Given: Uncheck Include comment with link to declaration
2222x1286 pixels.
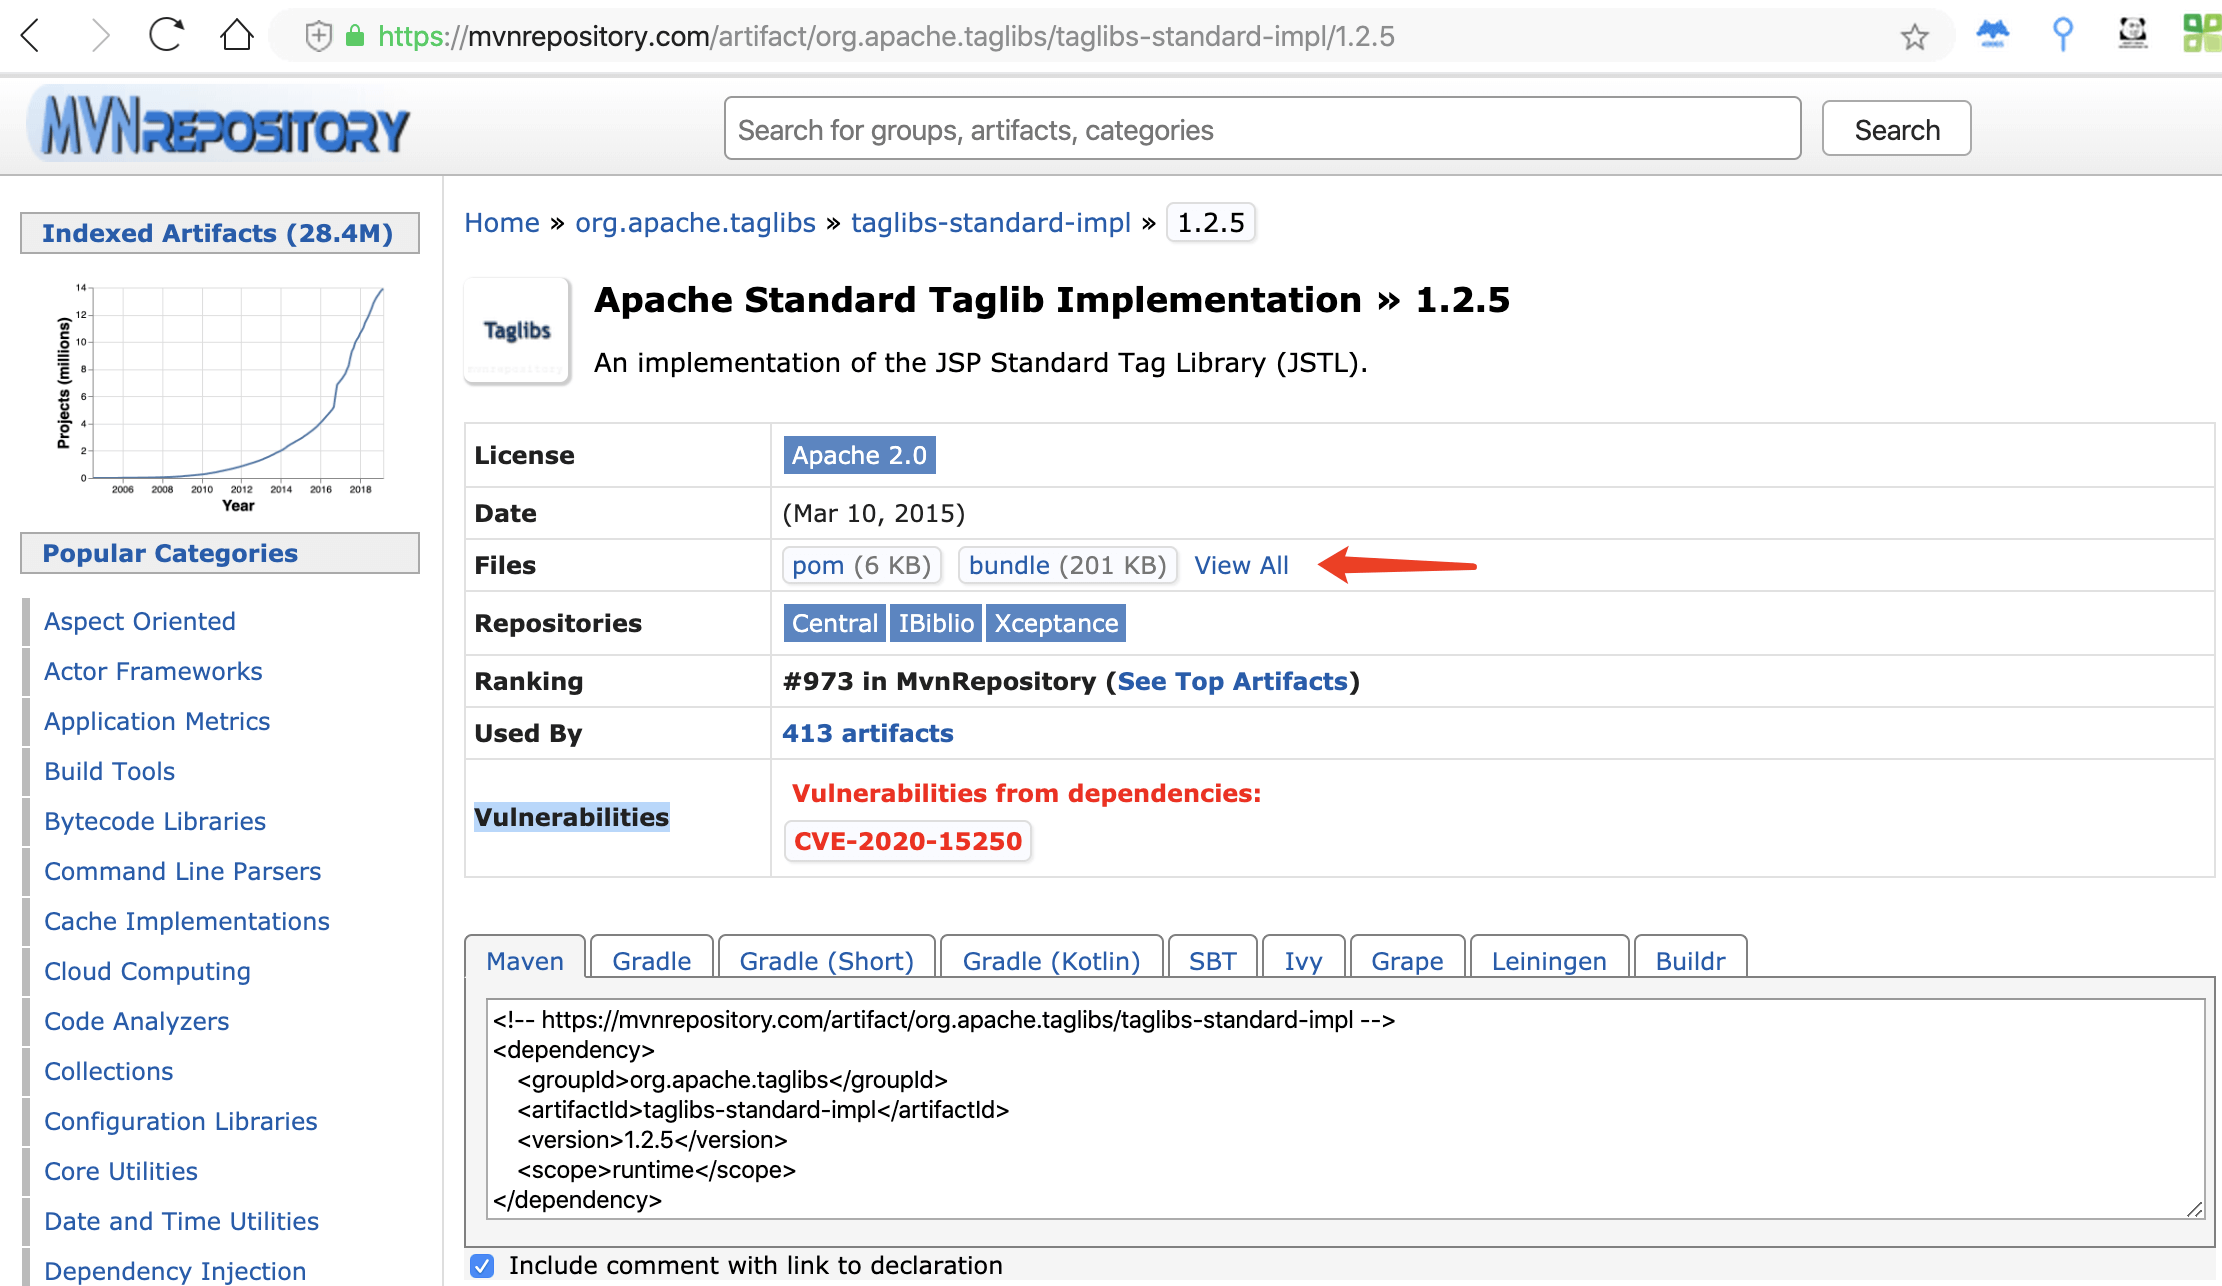Looking at the screenshot, I should coord(482,1265).
